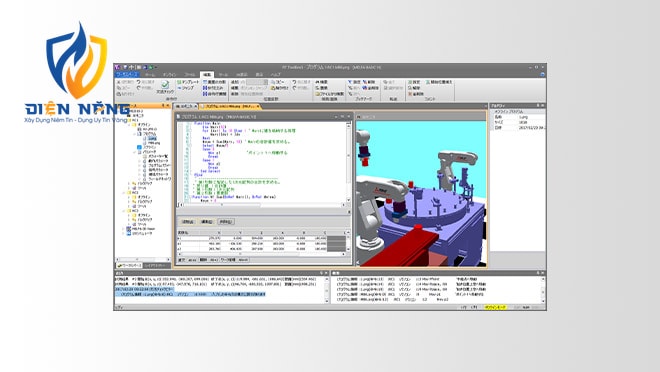Click the Add button above position table
This screenshot has height=372, width=660.
coord(188,221)
